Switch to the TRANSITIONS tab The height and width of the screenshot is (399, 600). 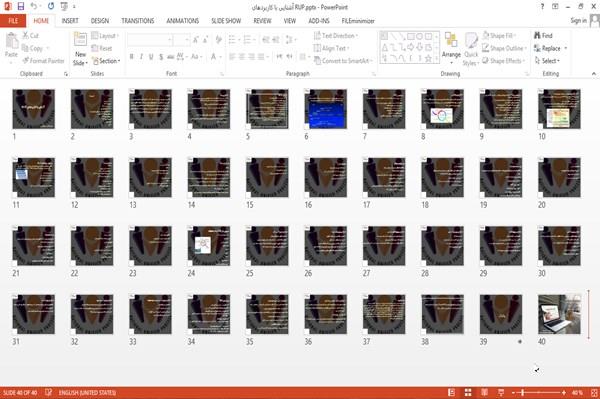click(138, 21)
